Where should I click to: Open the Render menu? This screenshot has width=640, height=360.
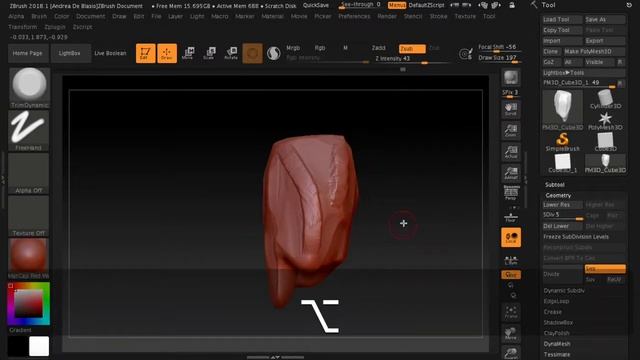(x=387, y=16)
